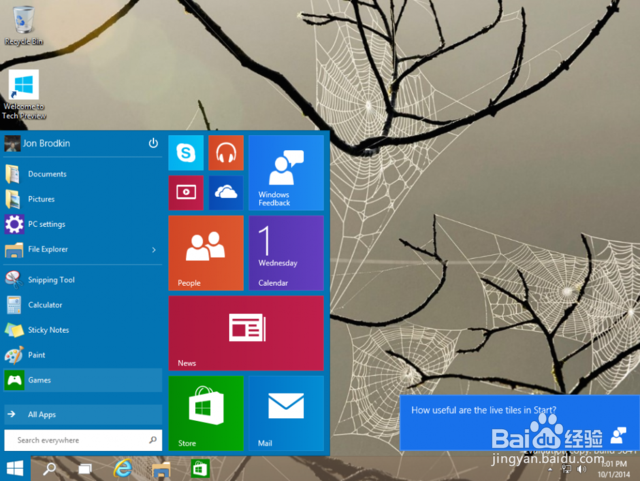Open Store from taskbar

point(200,468)
